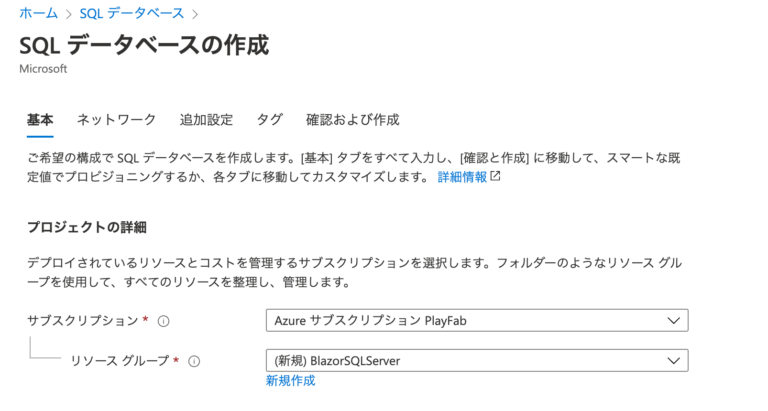Open the 詳細情報 link
768x411 pixels.
pyautogui.click(x=462, y=177)
